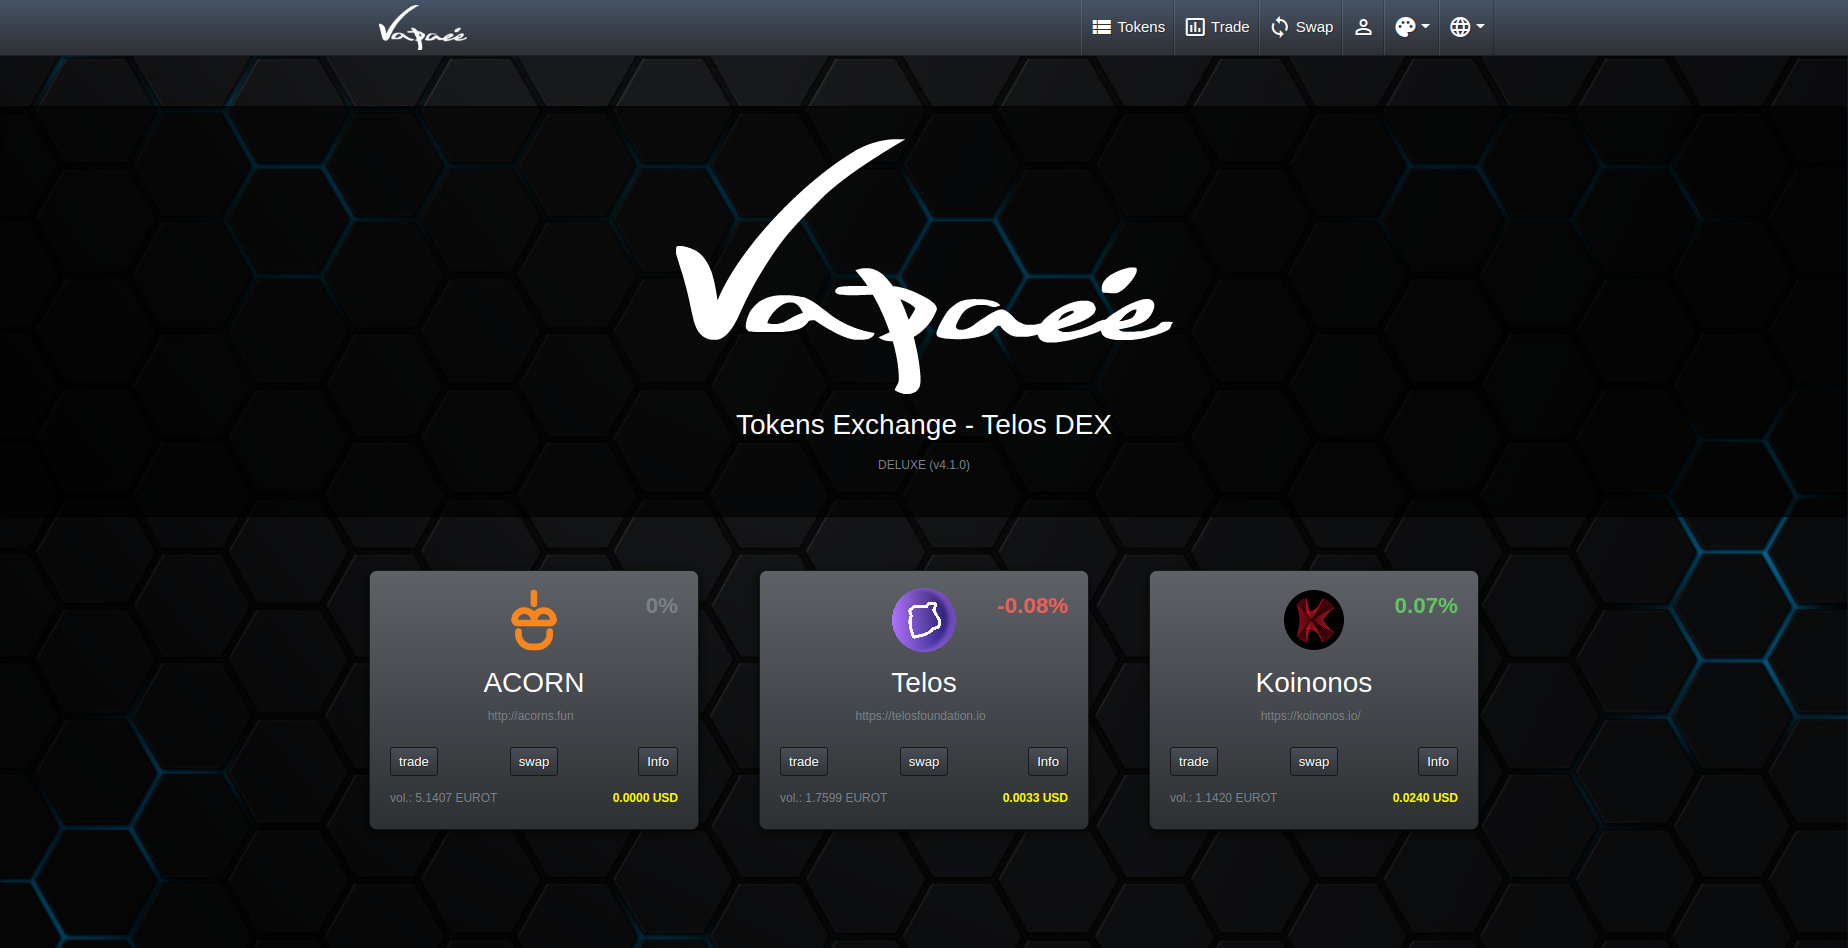Open the user account icon

tap(1363, 27)
